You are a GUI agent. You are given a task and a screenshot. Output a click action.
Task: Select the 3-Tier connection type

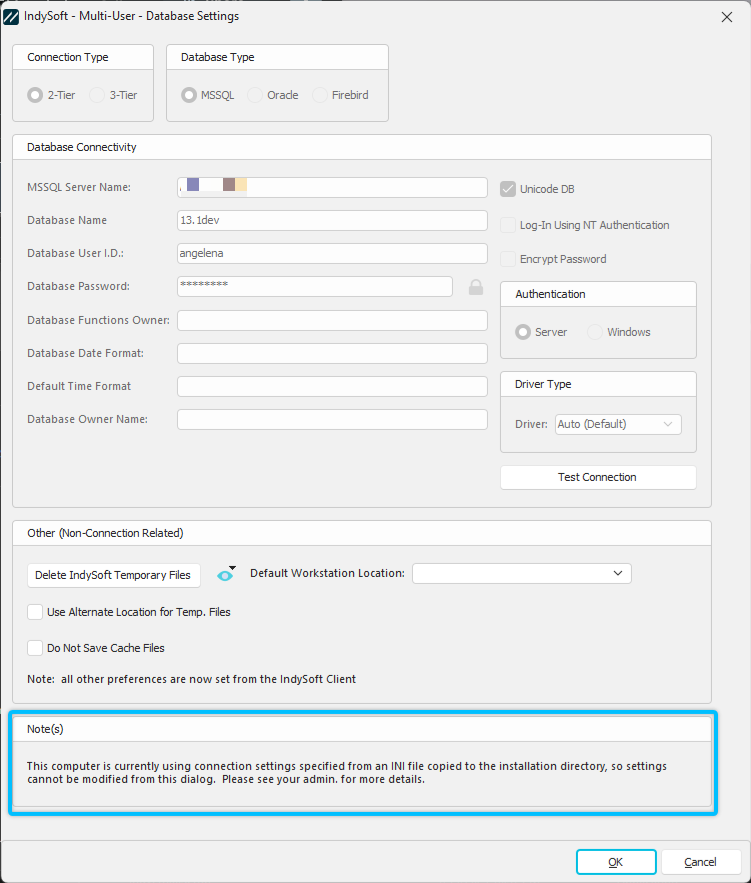[x=97, y=95]
